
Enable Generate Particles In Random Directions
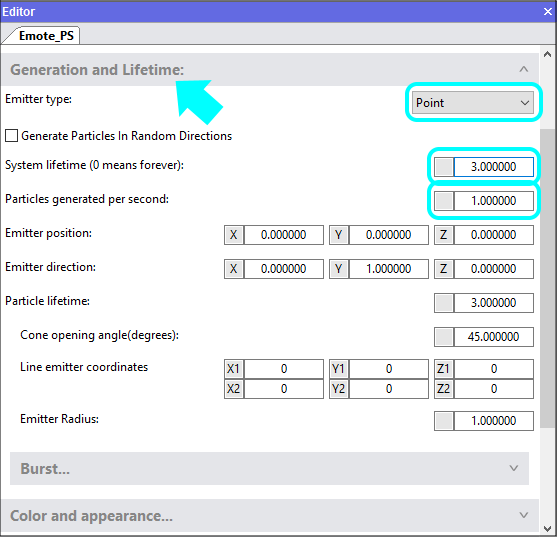tap(12, 136)
